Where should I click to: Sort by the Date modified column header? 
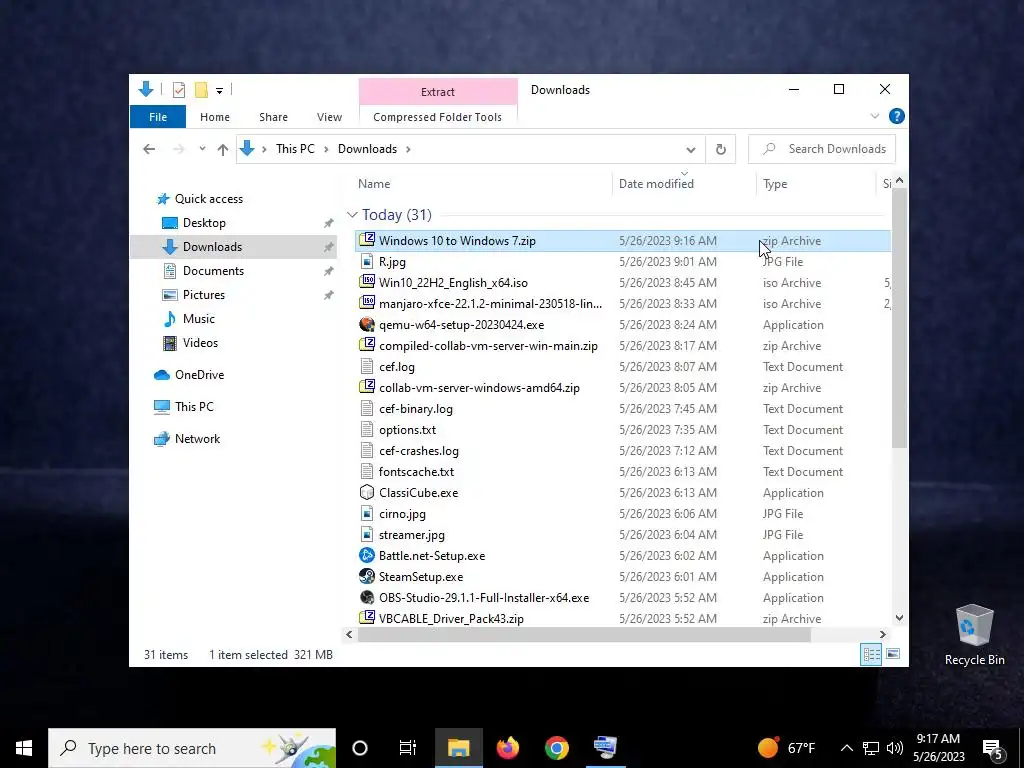pyautogui.click(x=656, y=184)
